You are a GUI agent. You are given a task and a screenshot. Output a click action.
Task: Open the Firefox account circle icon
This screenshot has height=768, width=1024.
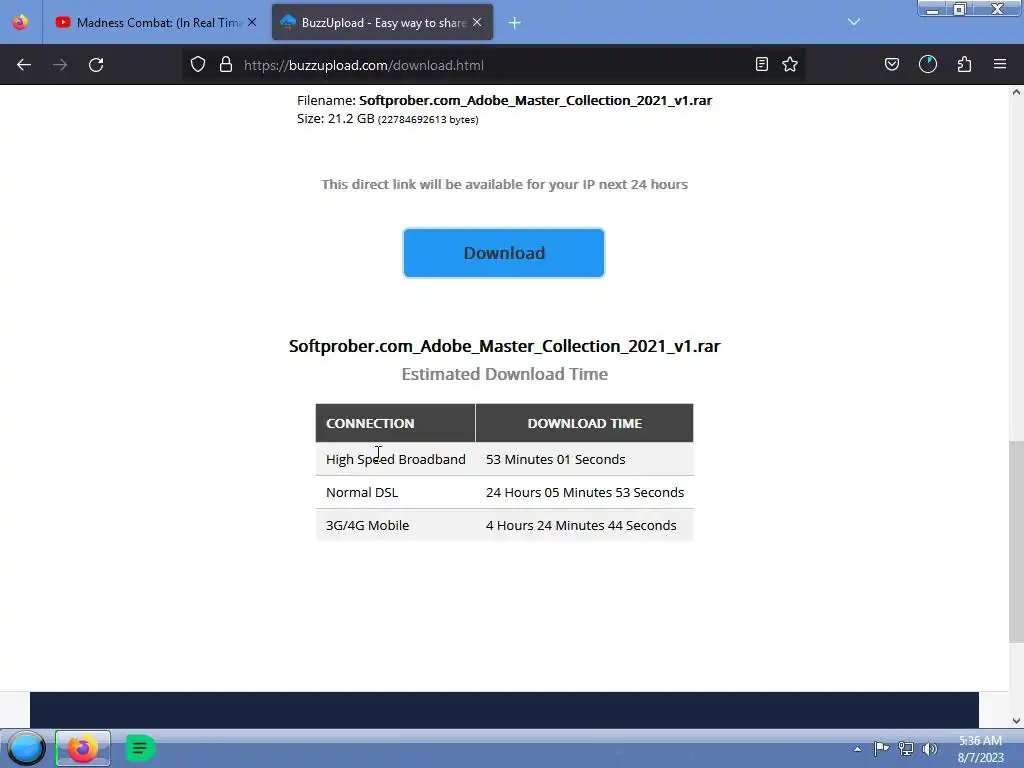(x=928, y=65)
